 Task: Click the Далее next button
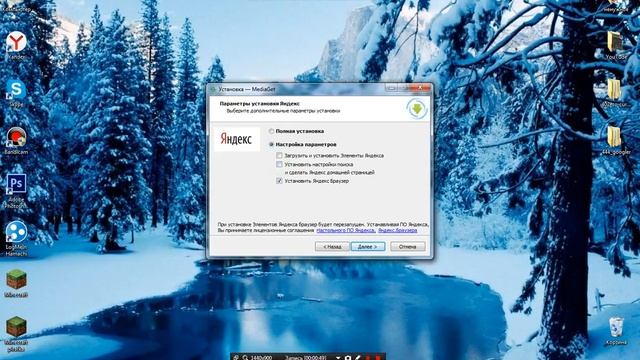pyautogui.click(x=368, y=247)
